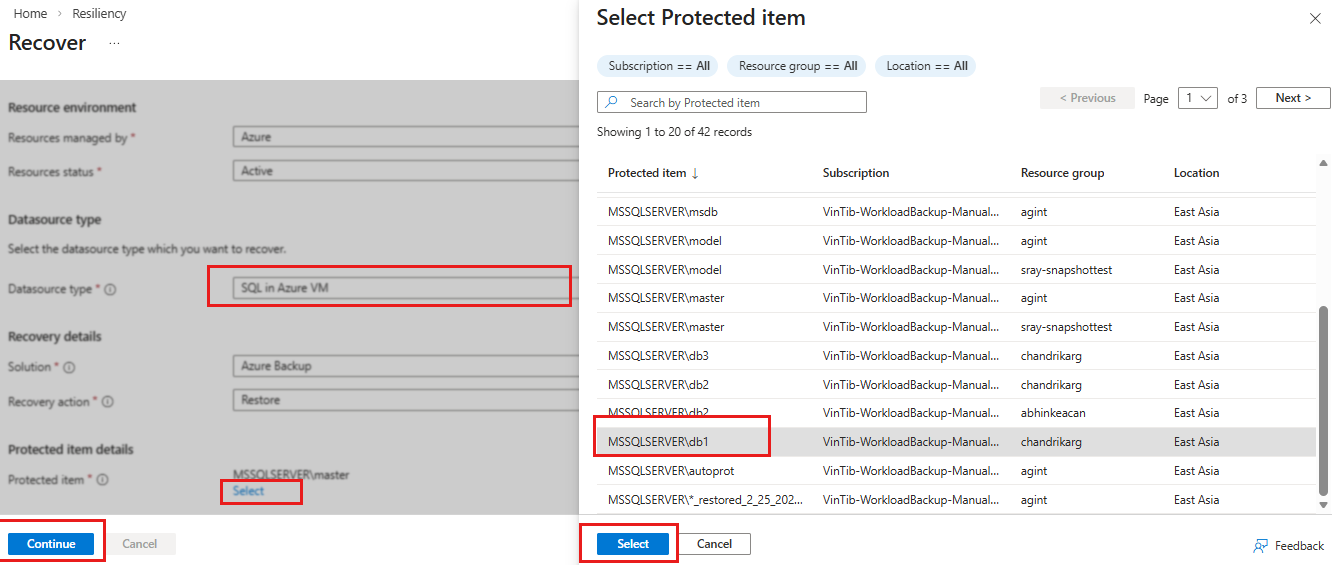The width and height of the screenshot is (1332, 565).
Task: Click the Select link under Protected item
Action: pyautogui.click(x=248, y=491)
